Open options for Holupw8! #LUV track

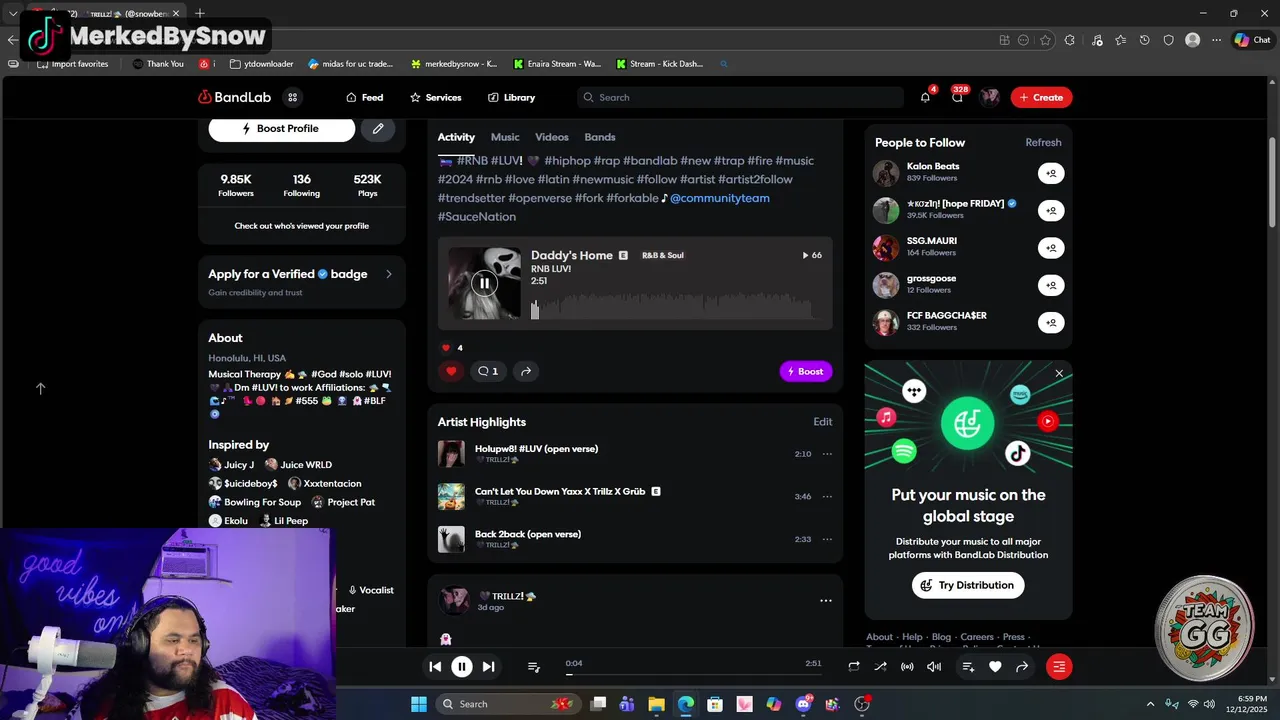coord(827,454)
